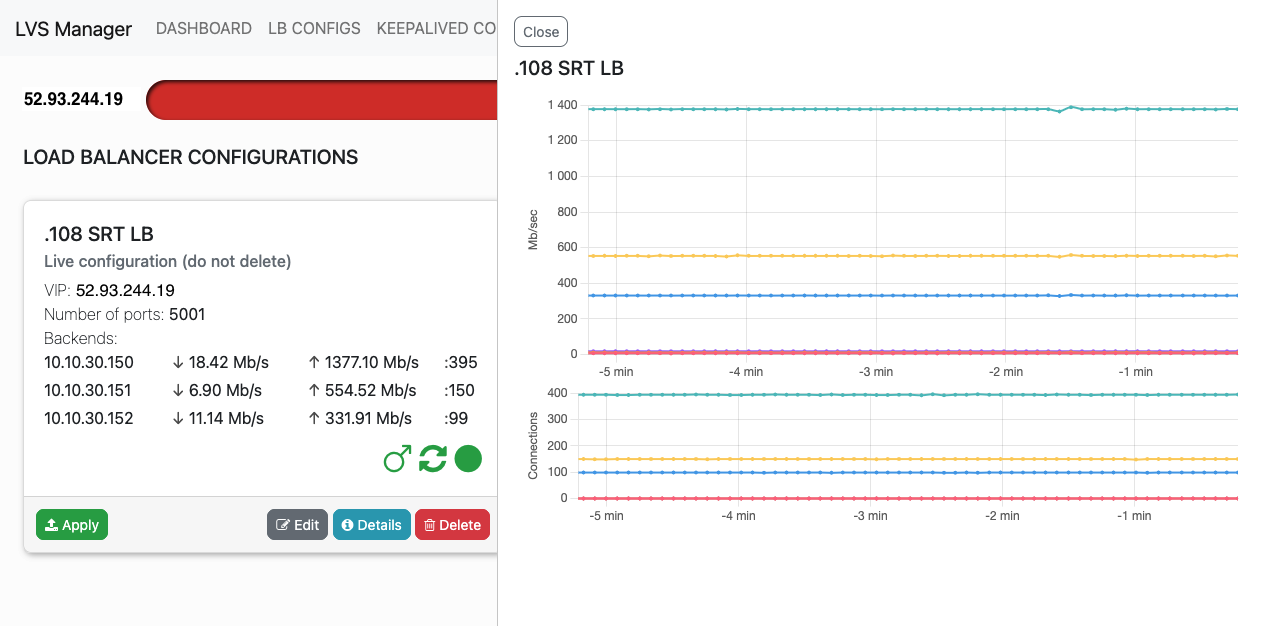The height and width of the screenshot is (626, 1267).
Task: Open Details for .108 SRT LB
Action: [371, 525]
